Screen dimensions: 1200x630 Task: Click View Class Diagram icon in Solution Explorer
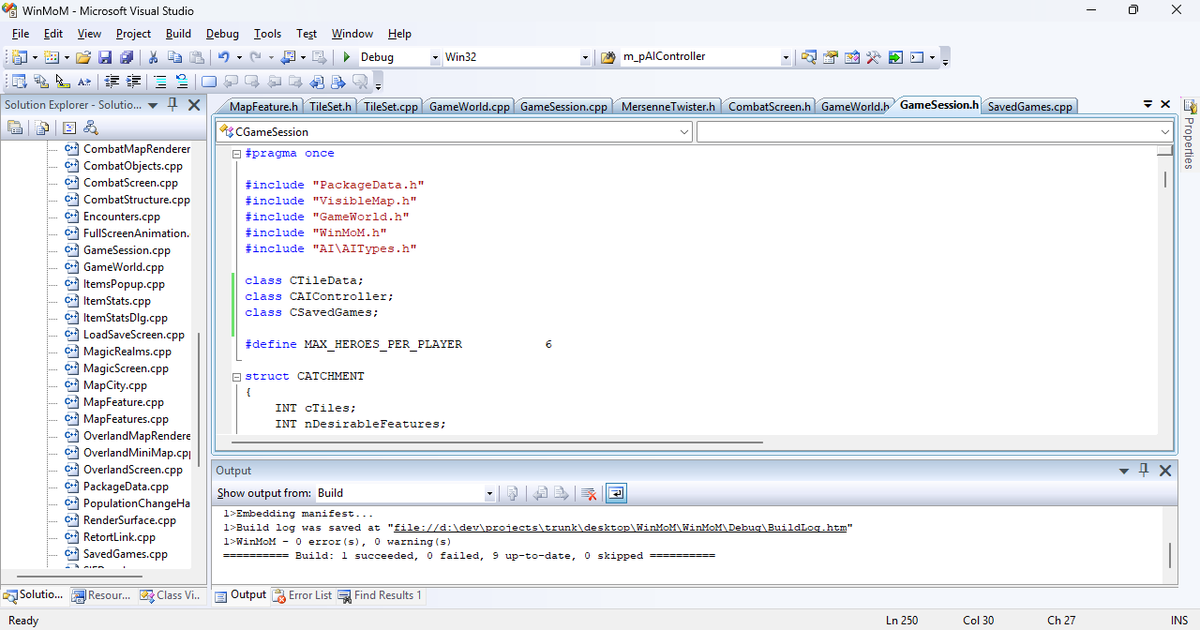pos(90,127)
